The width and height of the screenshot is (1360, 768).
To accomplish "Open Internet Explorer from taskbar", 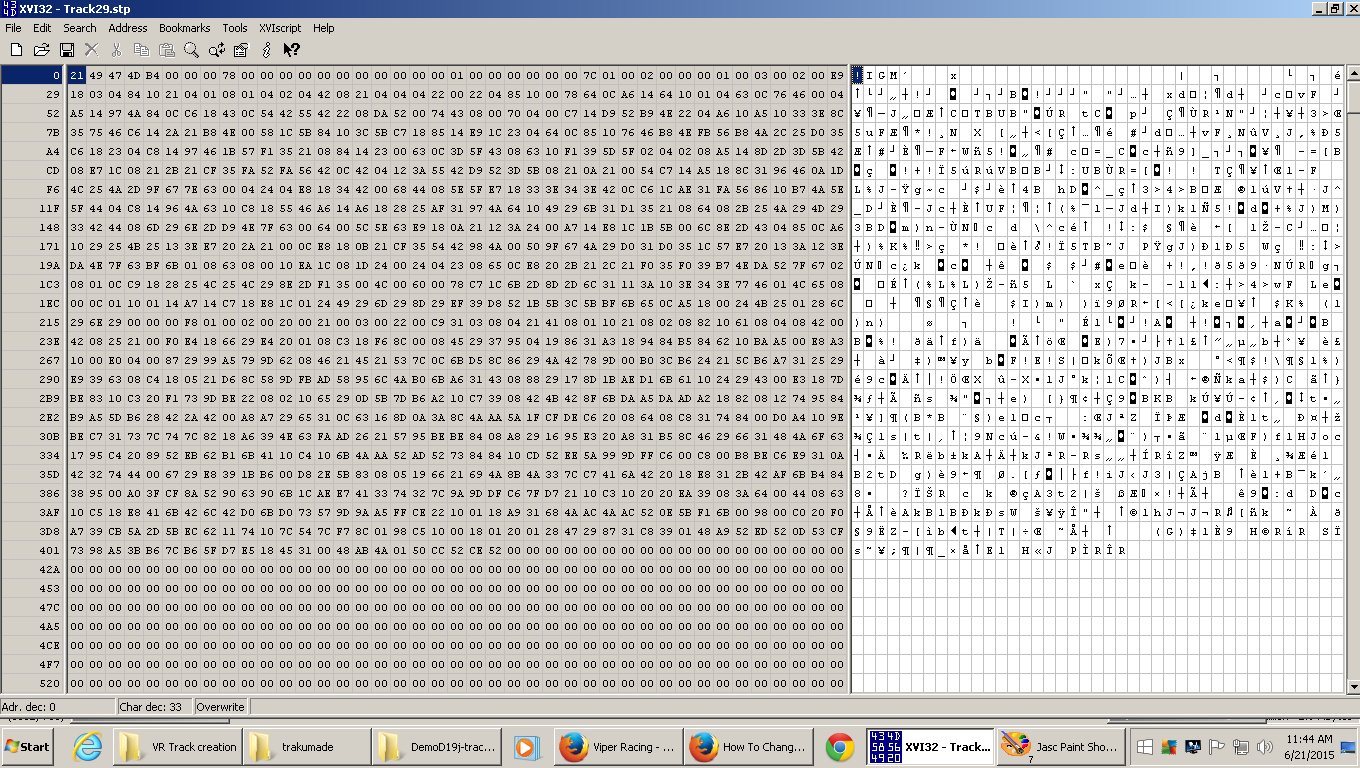I will pyautogui.click(x=87, y=746).
